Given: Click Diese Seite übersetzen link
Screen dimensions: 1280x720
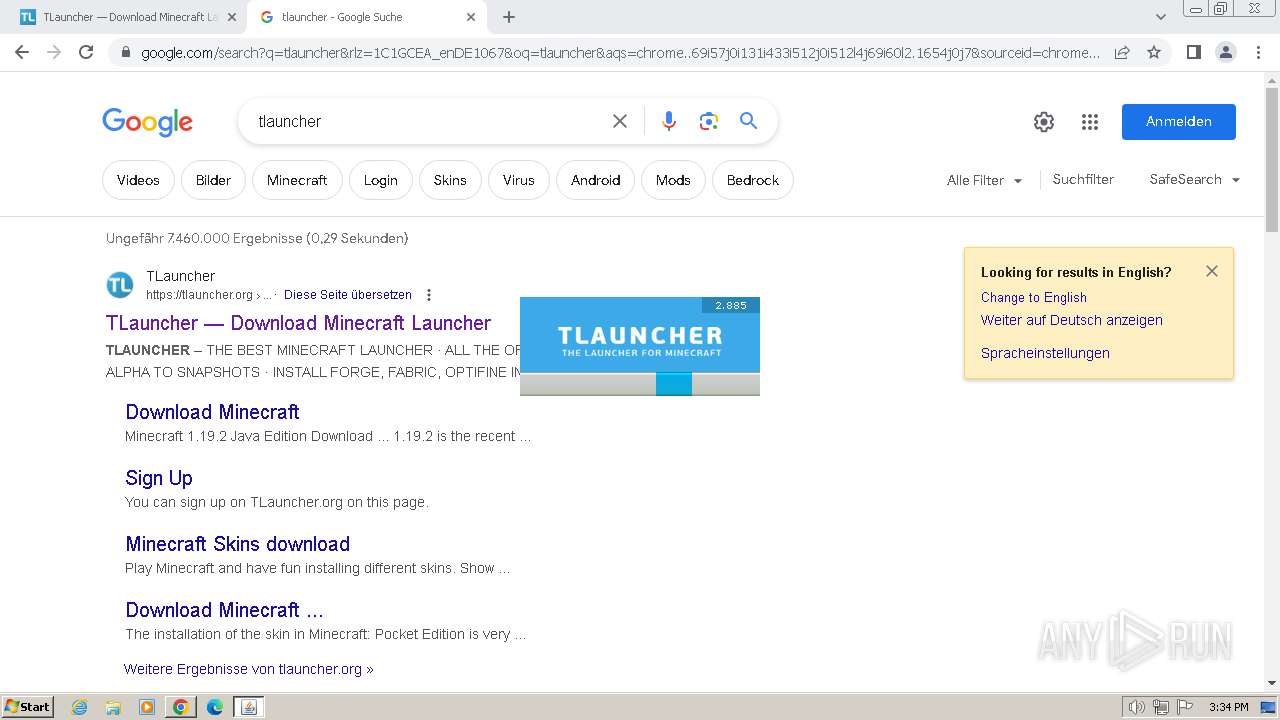Looking at the screenshot, I should 348,295.
